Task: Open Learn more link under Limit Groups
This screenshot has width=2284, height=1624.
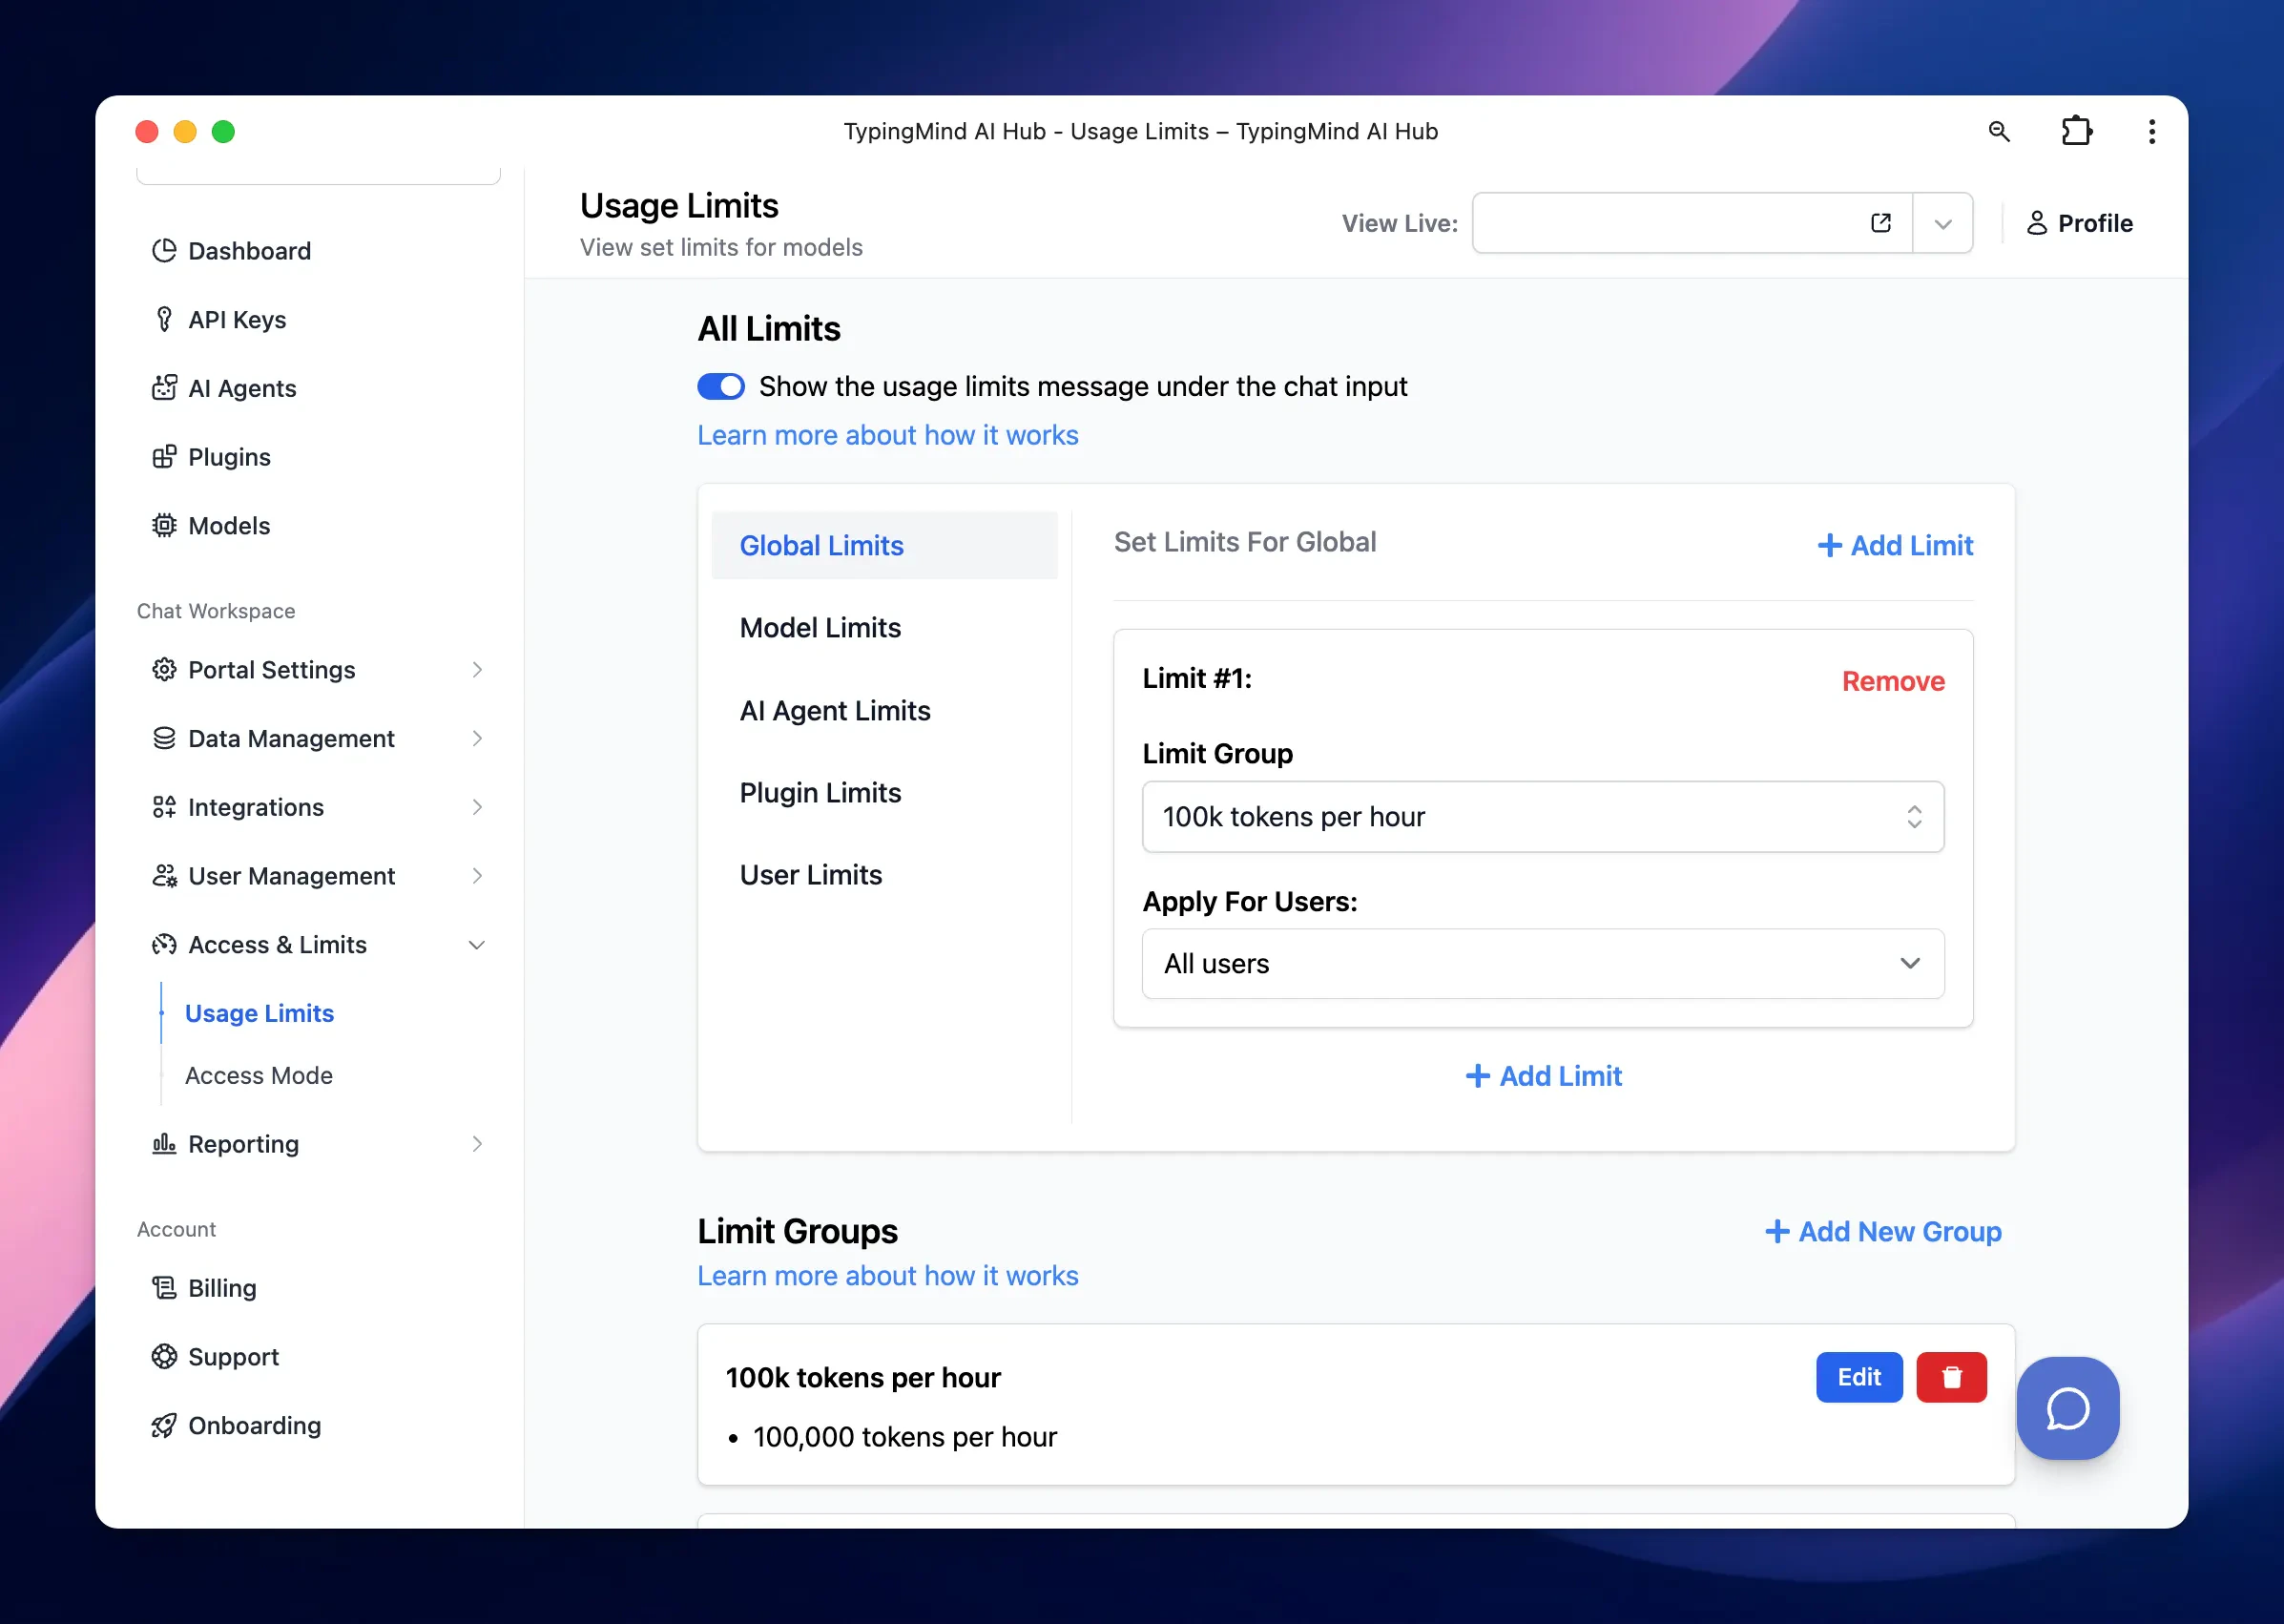Action: (888, 1277)
